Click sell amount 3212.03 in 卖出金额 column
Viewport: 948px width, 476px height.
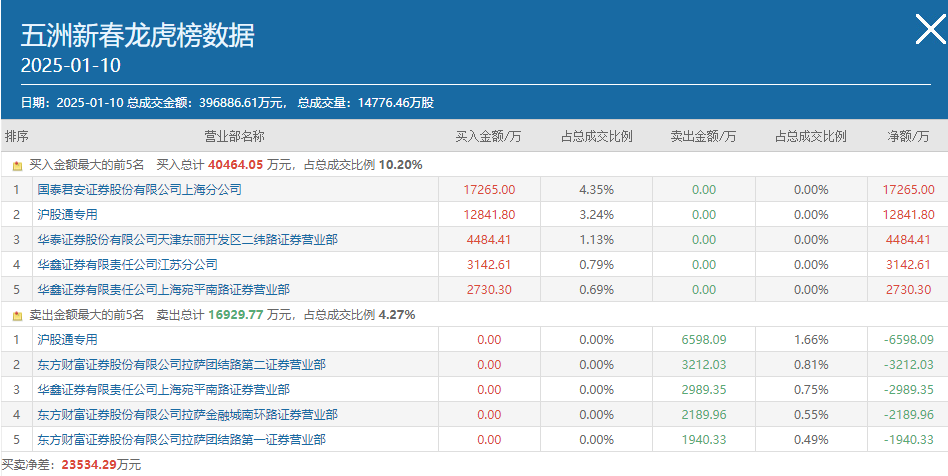click(704, 365)
